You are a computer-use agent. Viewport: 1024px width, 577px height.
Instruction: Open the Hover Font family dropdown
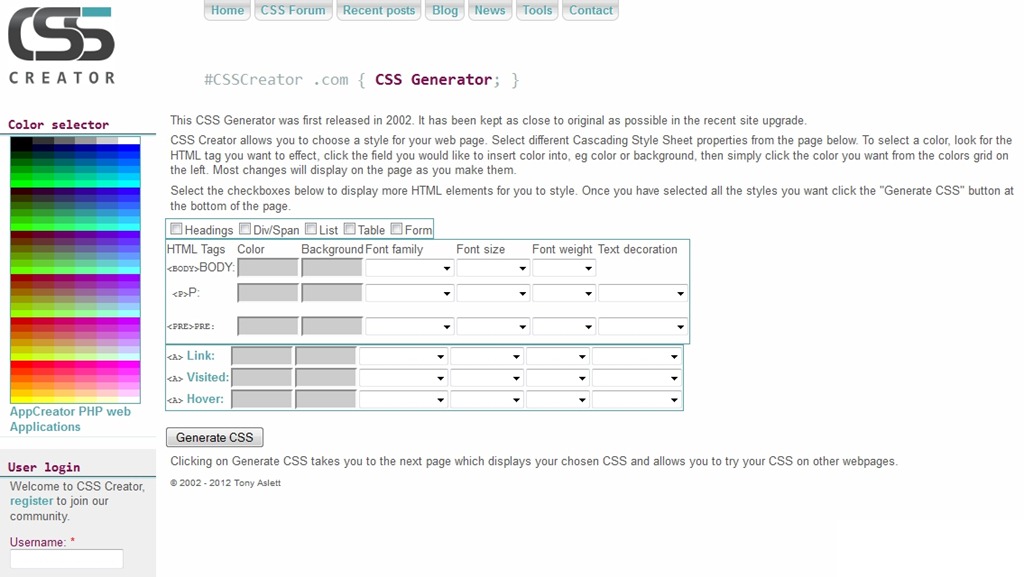point(402,399)
